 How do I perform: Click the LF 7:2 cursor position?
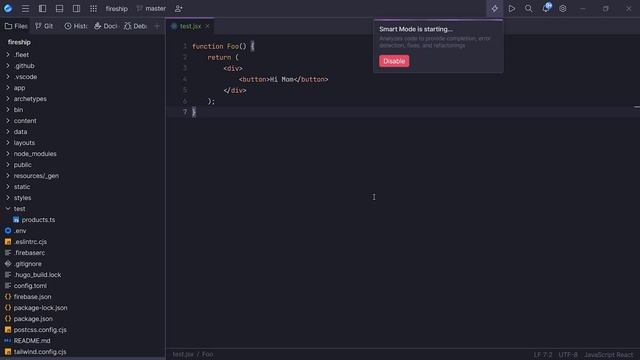click(x=543, y=355)
